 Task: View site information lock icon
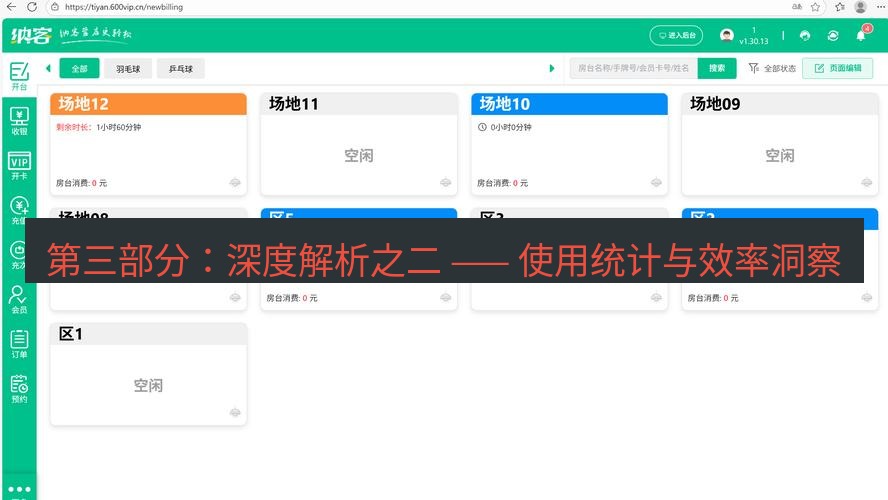click(54, 7)
